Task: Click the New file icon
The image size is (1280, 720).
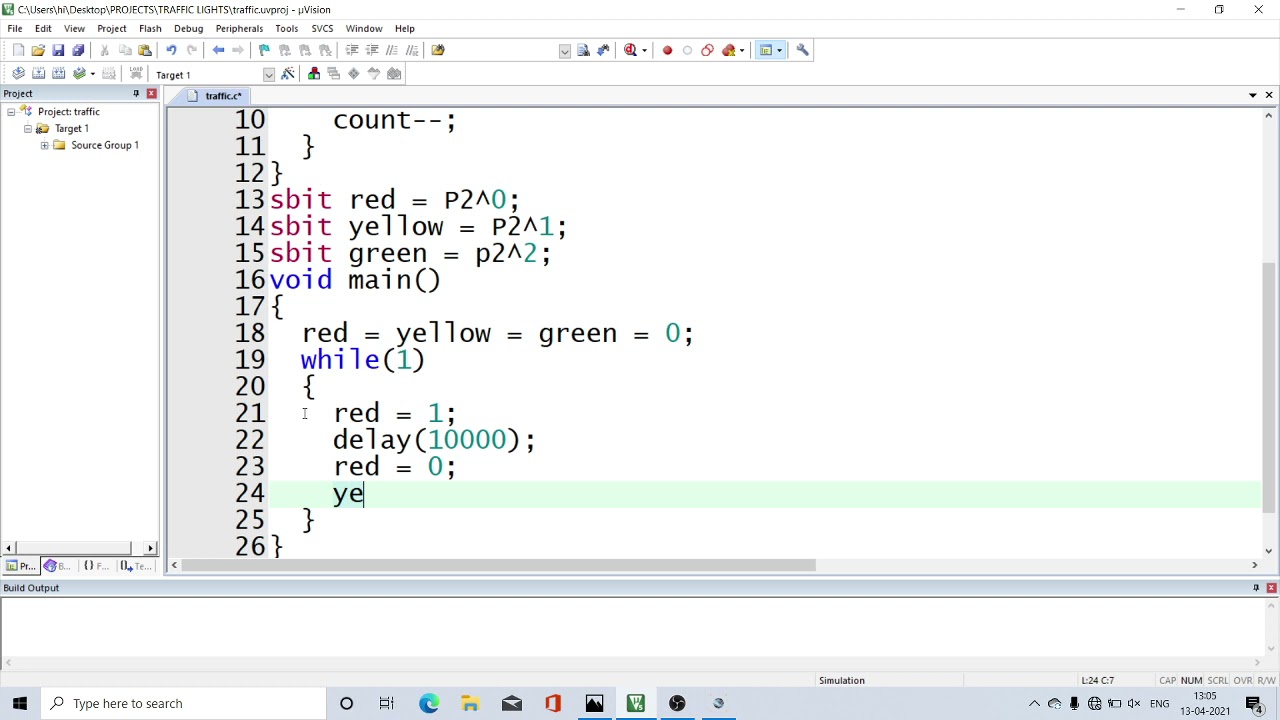Action: 18,50
